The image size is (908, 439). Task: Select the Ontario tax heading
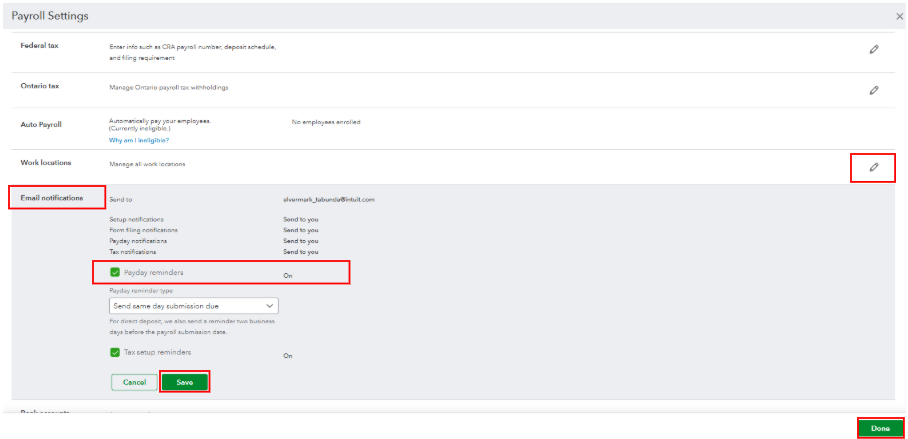[x=39, y=86]
